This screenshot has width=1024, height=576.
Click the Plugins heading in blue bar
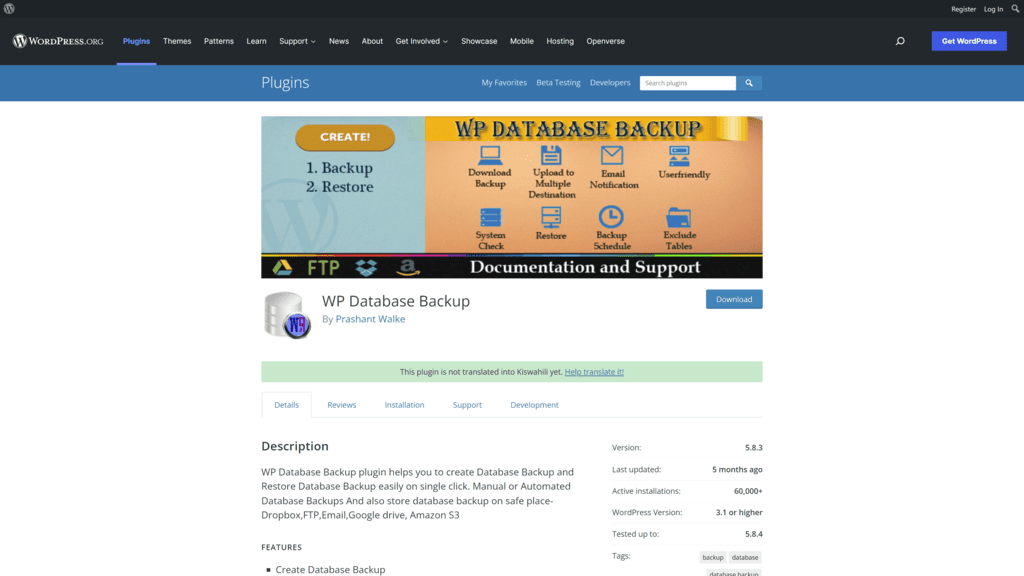coord(285,83)
